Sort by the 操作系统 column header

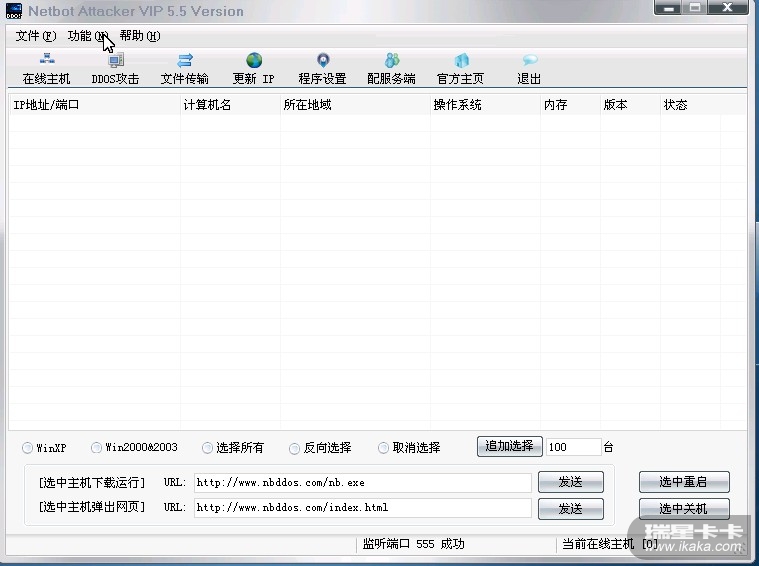click(x=486, y=105)
